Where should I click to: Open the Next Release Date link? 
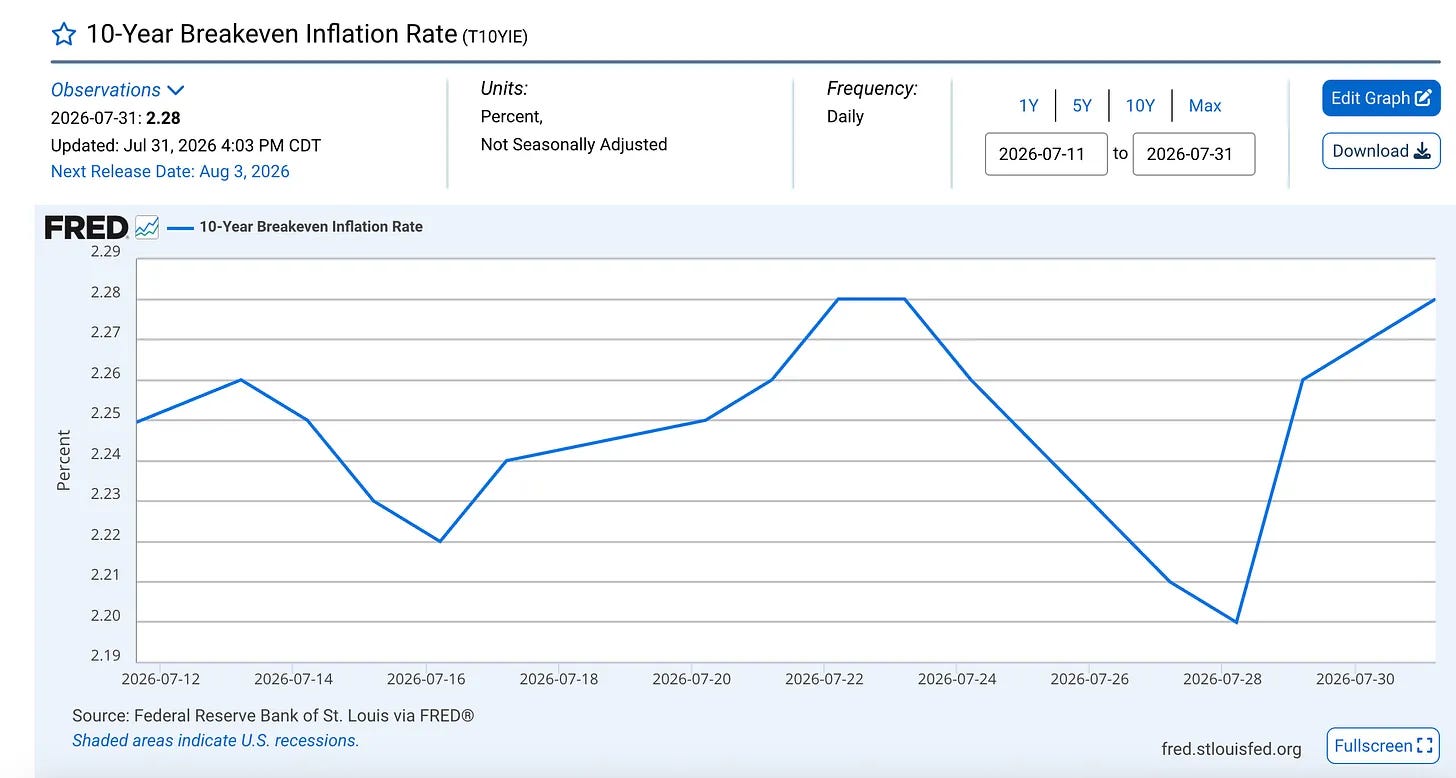pos(170,171)
